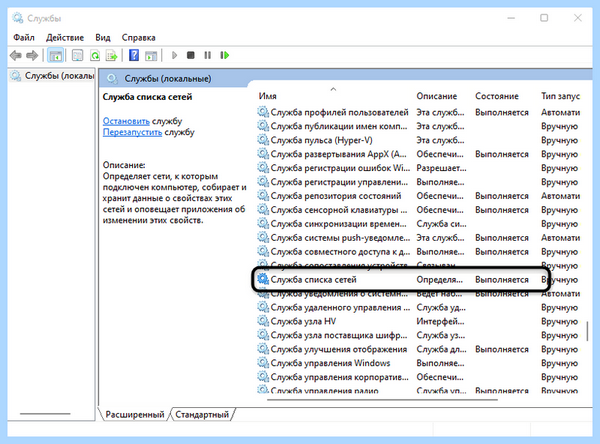Switch to the Стандартный tab
600x444 pixels.
click(x=202, y=414)
